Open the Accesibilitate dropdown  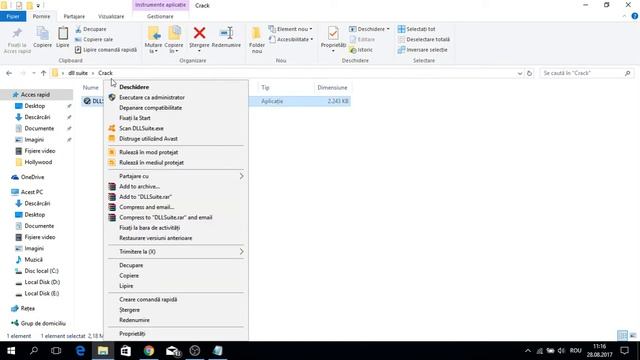pyautogui.click(x=291, y=39)
